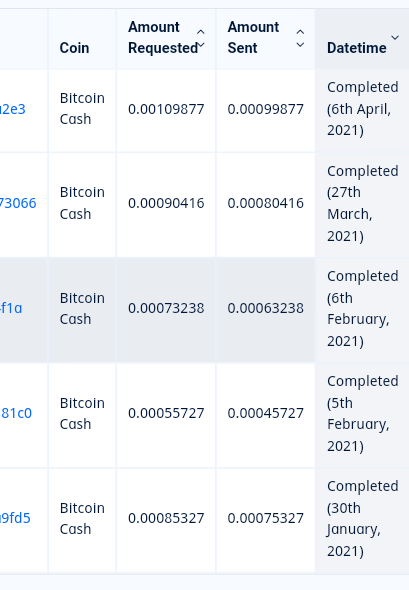The width and height of the screenshot is (409, 590).
Task: Select the 0.00073238 requested amount cell
Action: (x=166, y=310)
